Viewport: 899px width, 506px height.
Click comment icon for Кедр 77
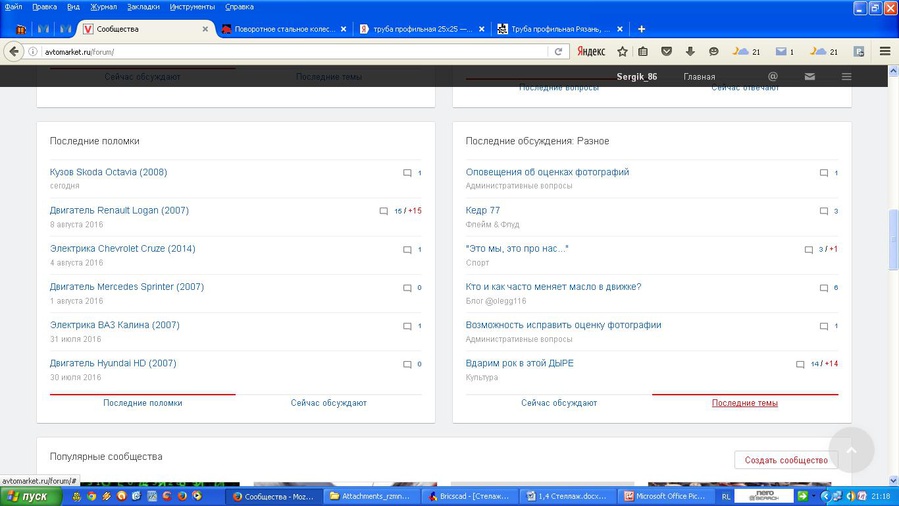(824, 211)
